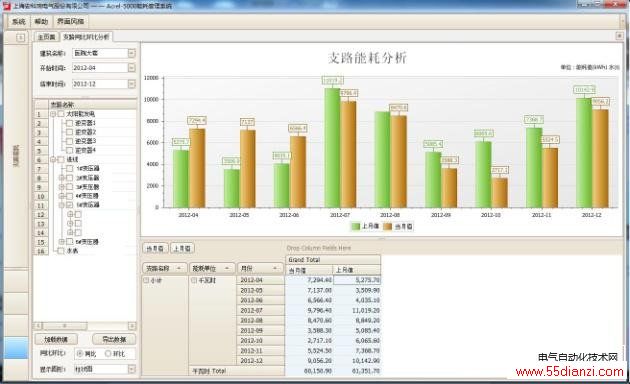Click the horizontal scrollbar left arrow under tree
The height and width of the screenshot is (384, 630).
[x=39, y=326]
